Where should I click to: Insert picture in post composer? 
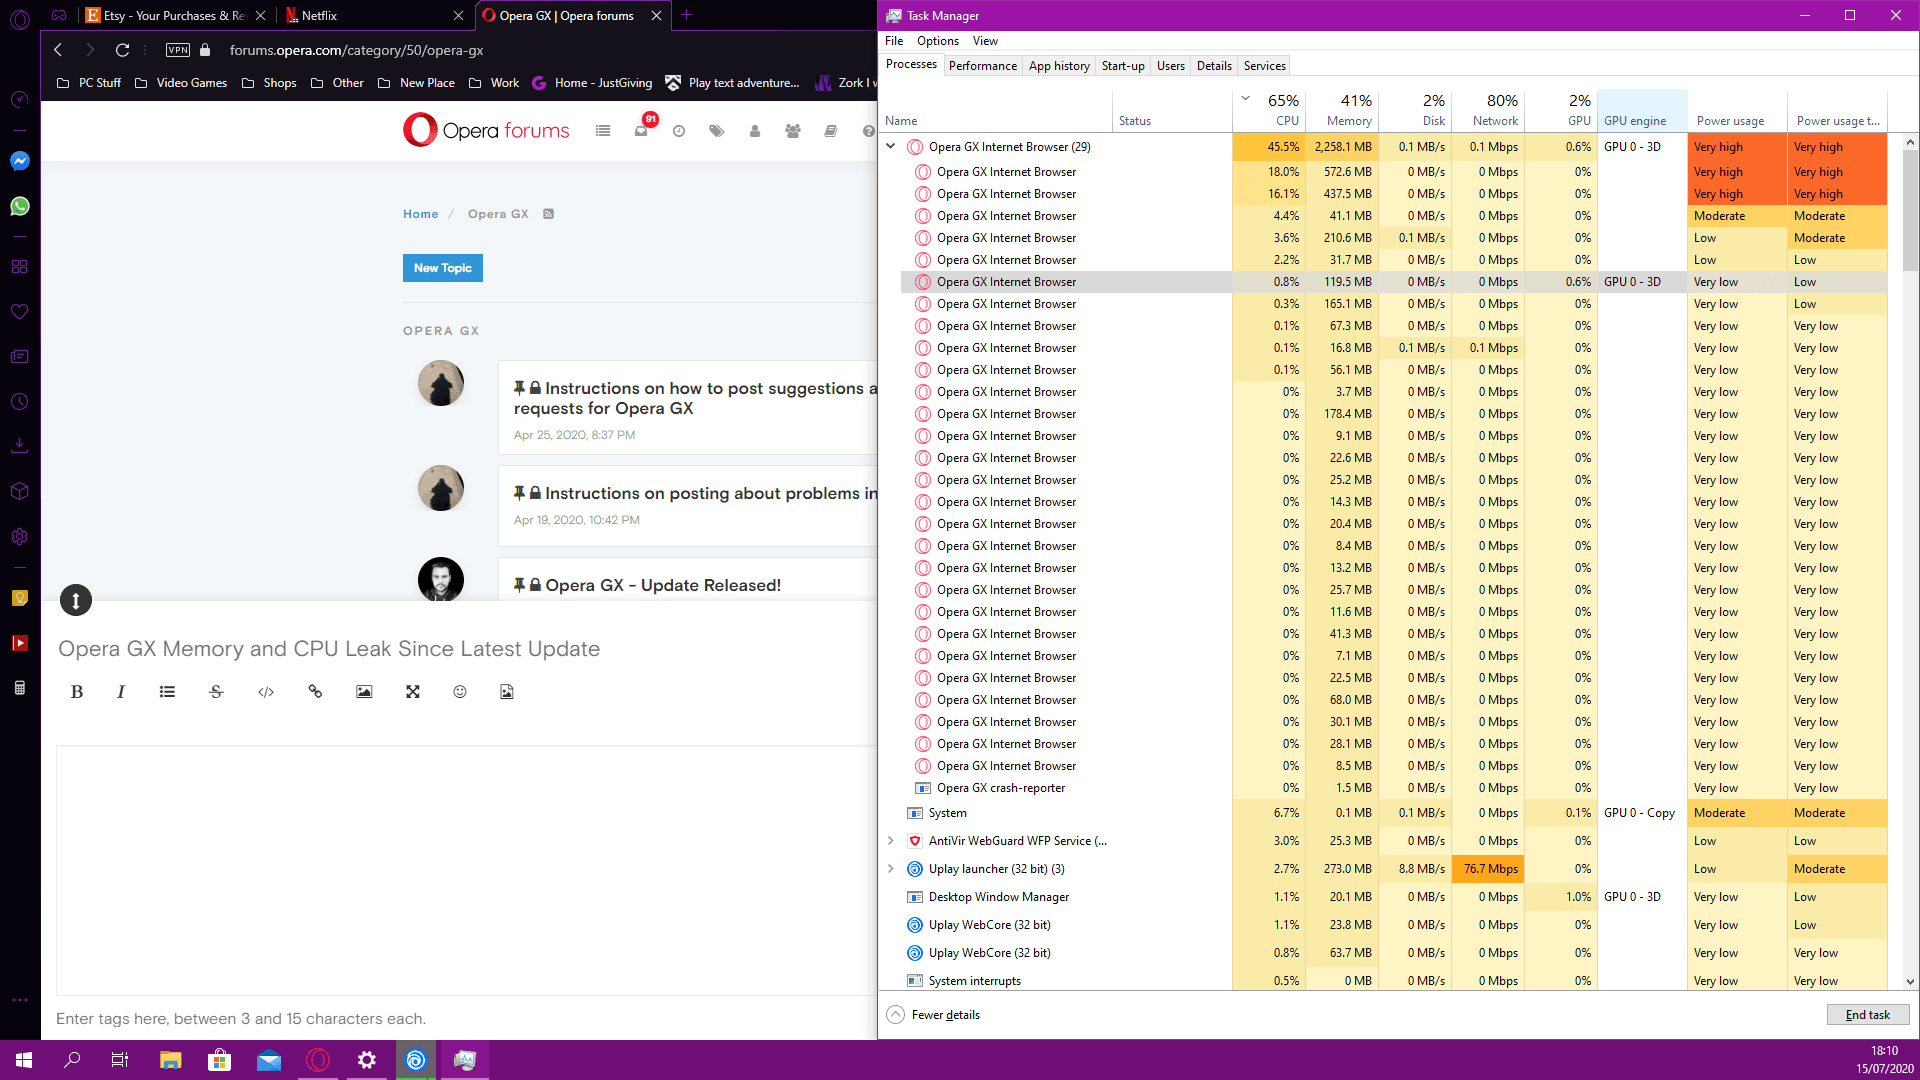tap(364, 692)
